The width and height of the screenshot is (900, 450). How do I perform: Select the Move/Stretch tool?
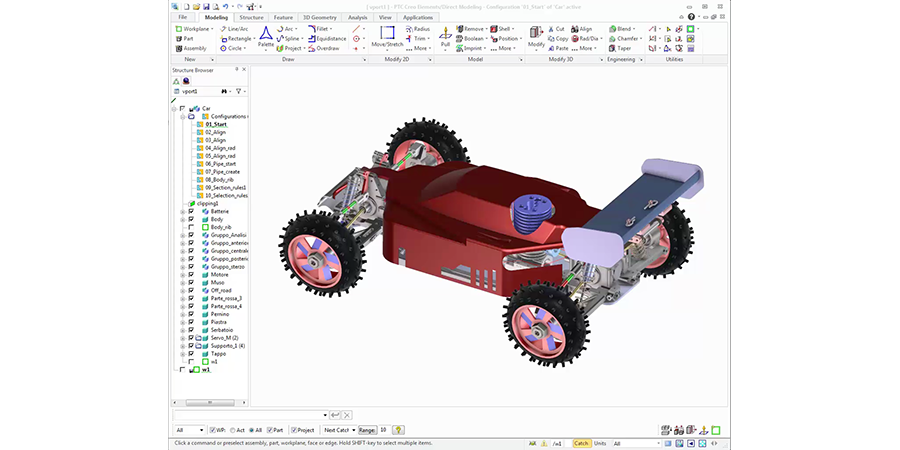coord(386,37)
